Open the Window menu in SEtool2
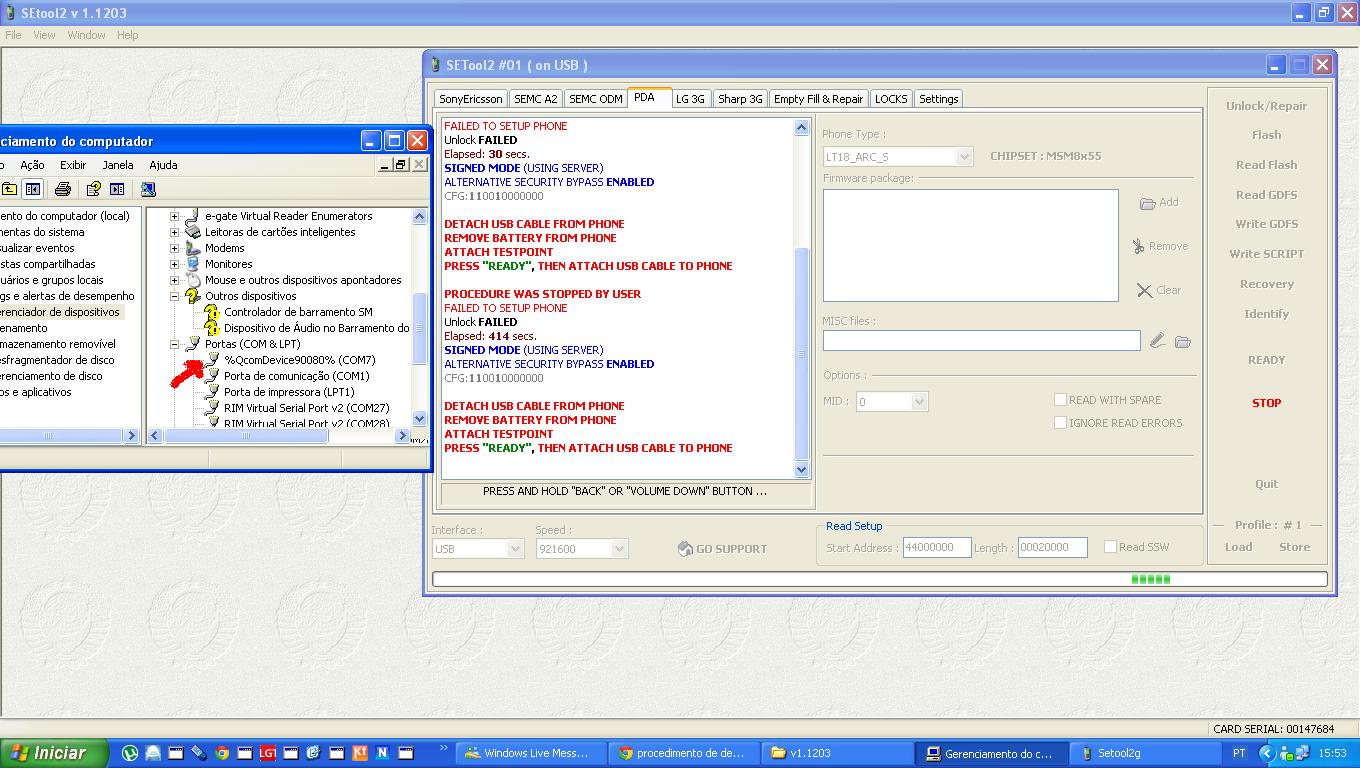1360x768 pixels. click(x=86, y=35)
